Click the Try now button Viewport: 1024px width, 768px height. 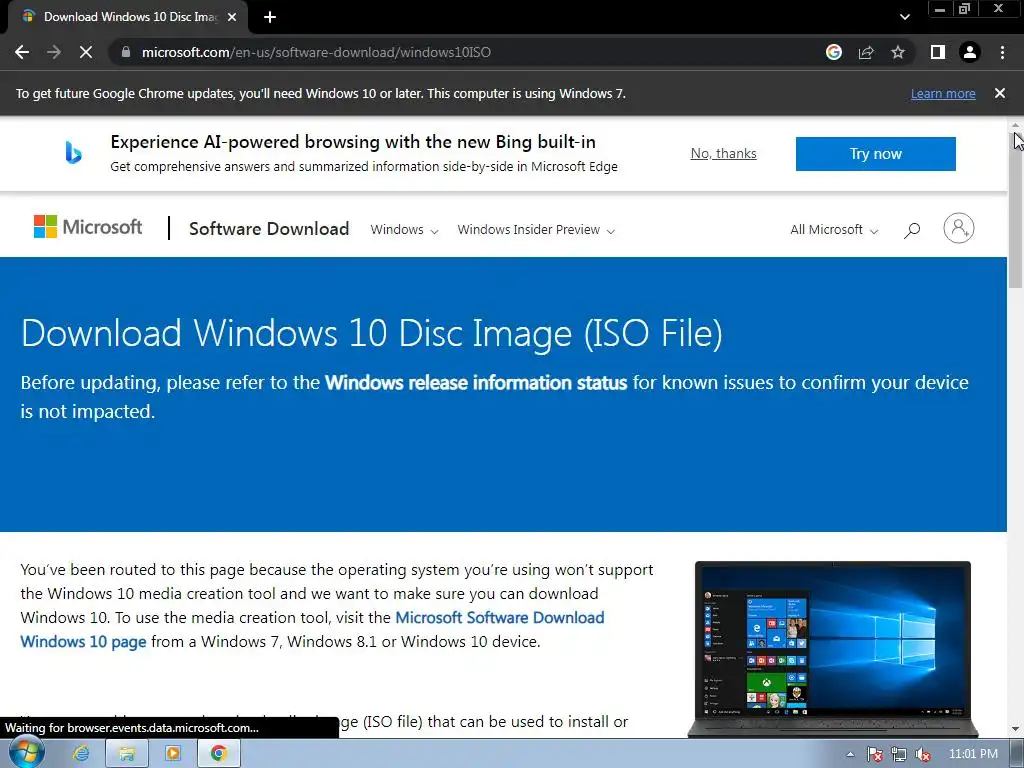[876, 154]
